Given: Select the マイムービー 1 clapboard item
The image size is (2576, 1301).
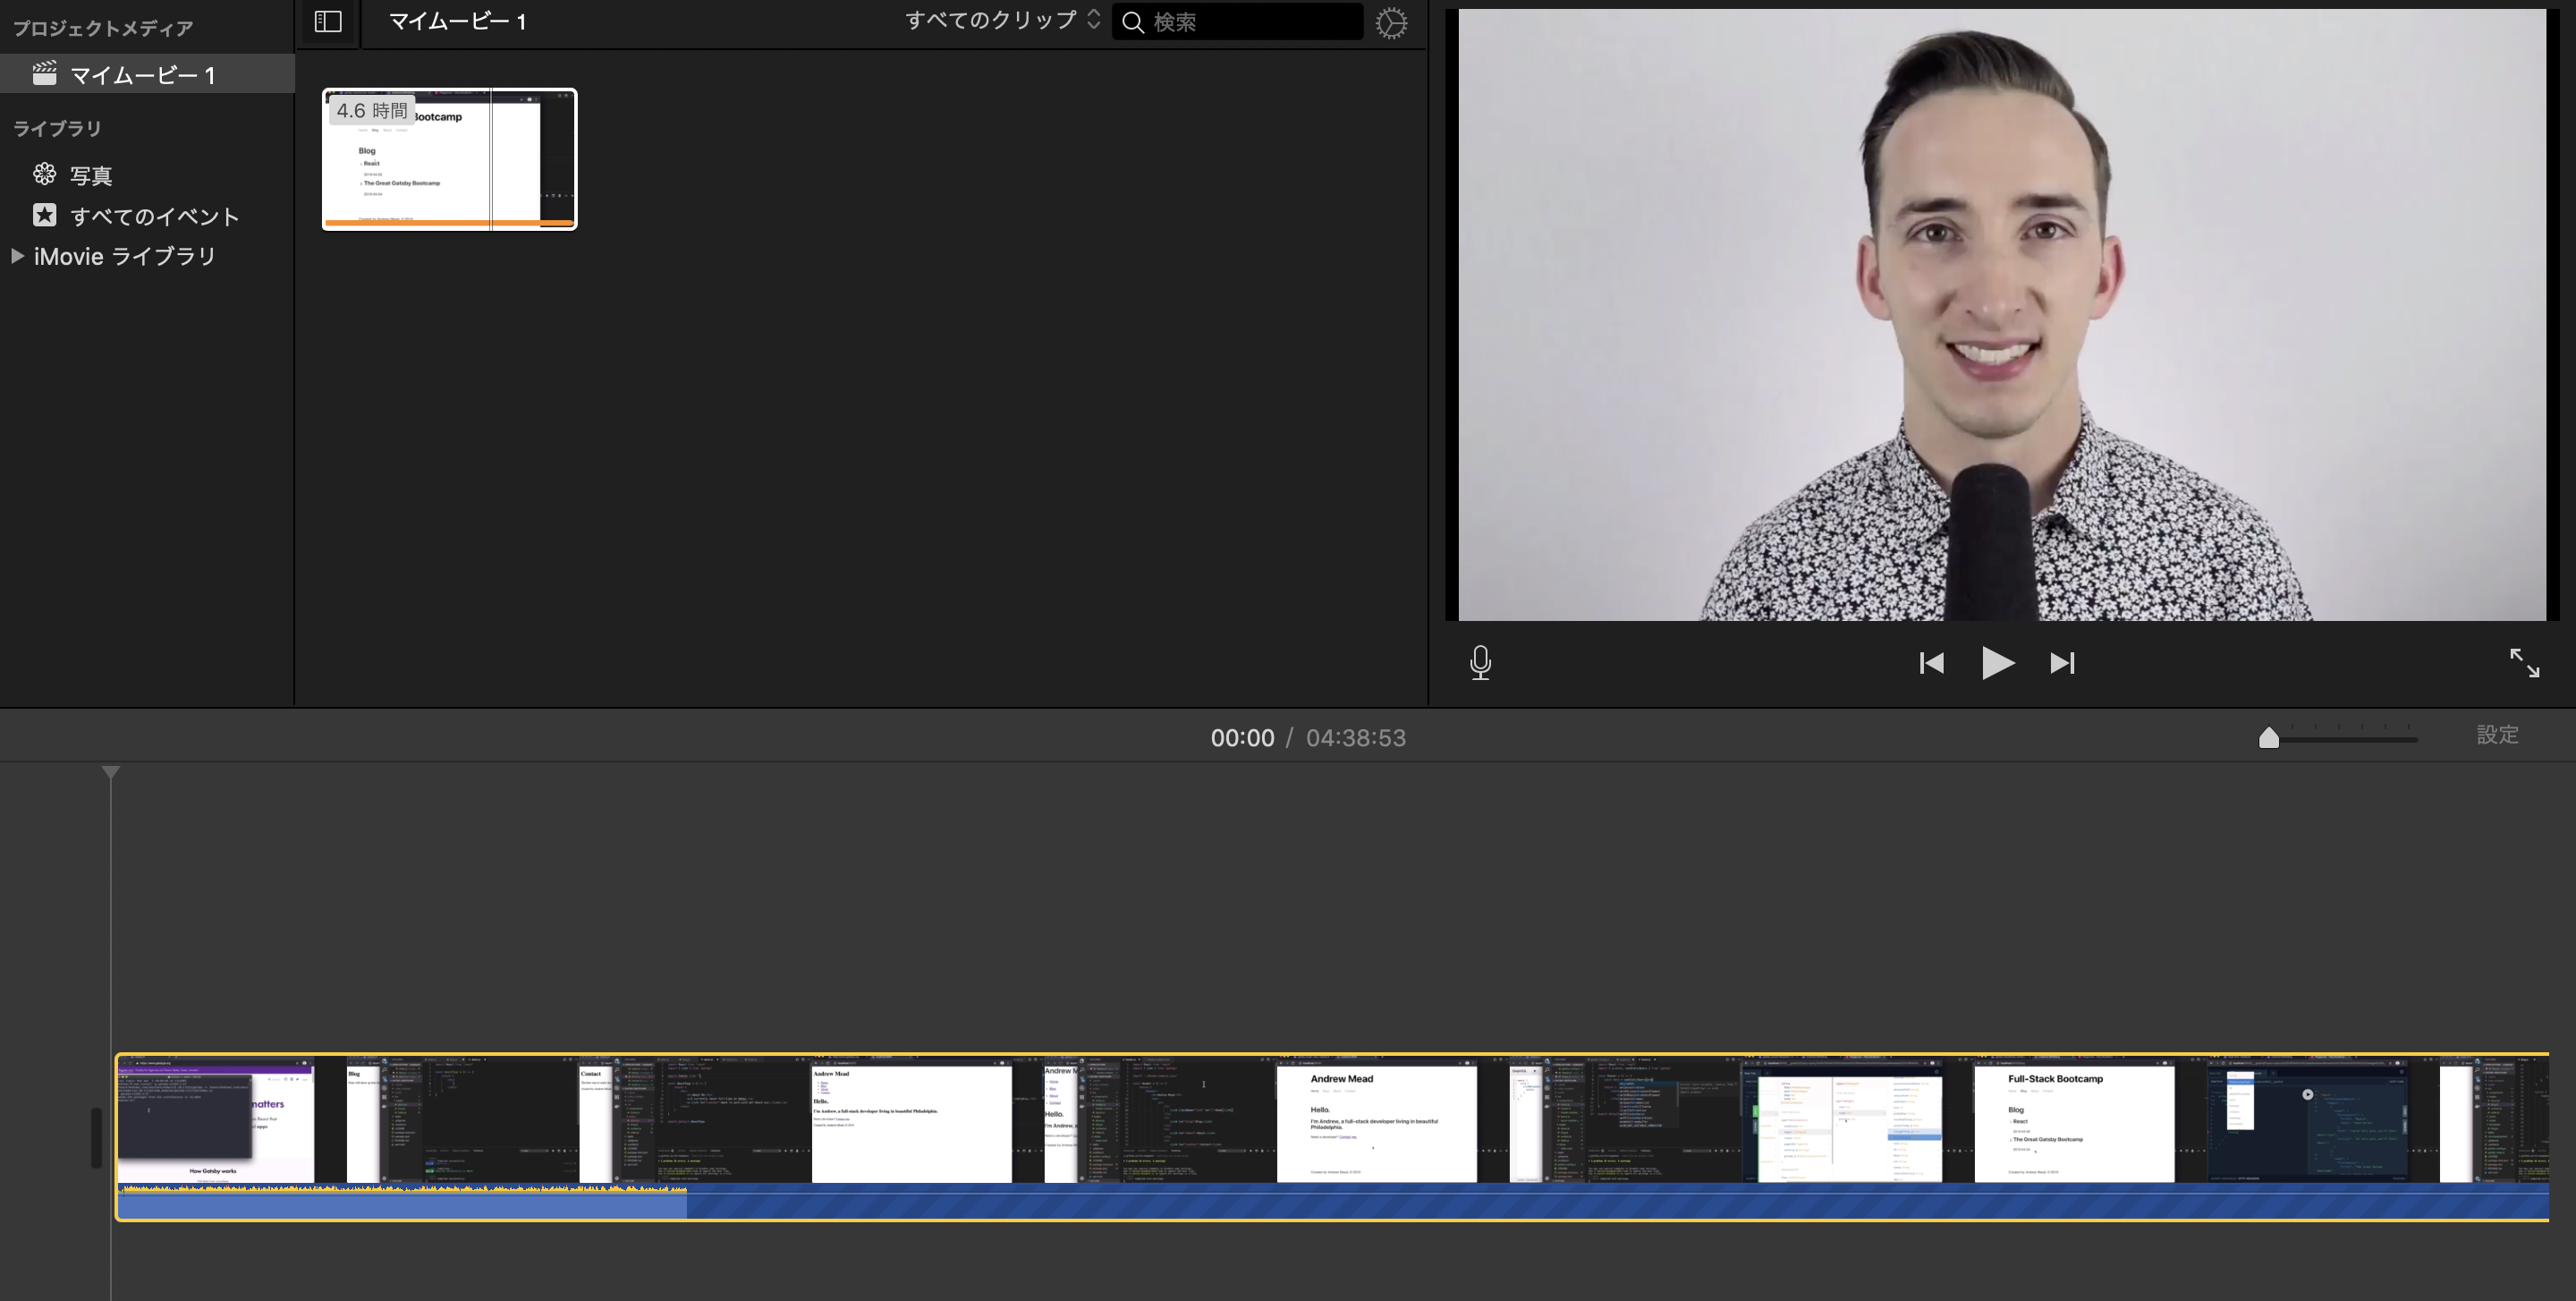Looking at the screenshot, I should point(140,75).
